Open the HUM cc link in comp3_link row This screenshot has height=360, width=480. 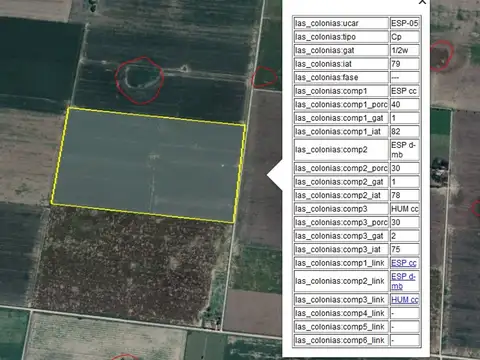coord(405,300)
